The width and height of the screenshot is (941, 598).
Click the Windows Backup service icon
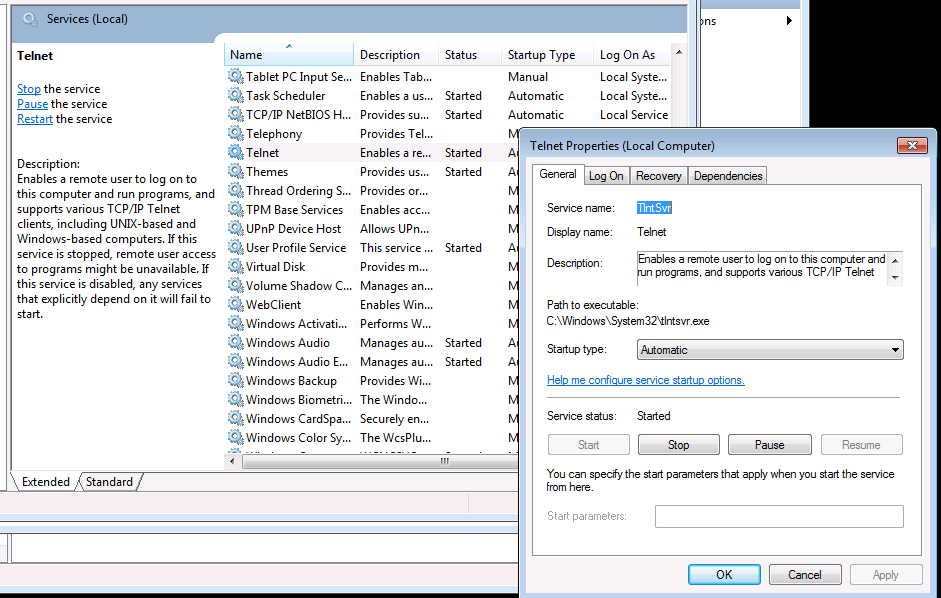coord(235,381)
